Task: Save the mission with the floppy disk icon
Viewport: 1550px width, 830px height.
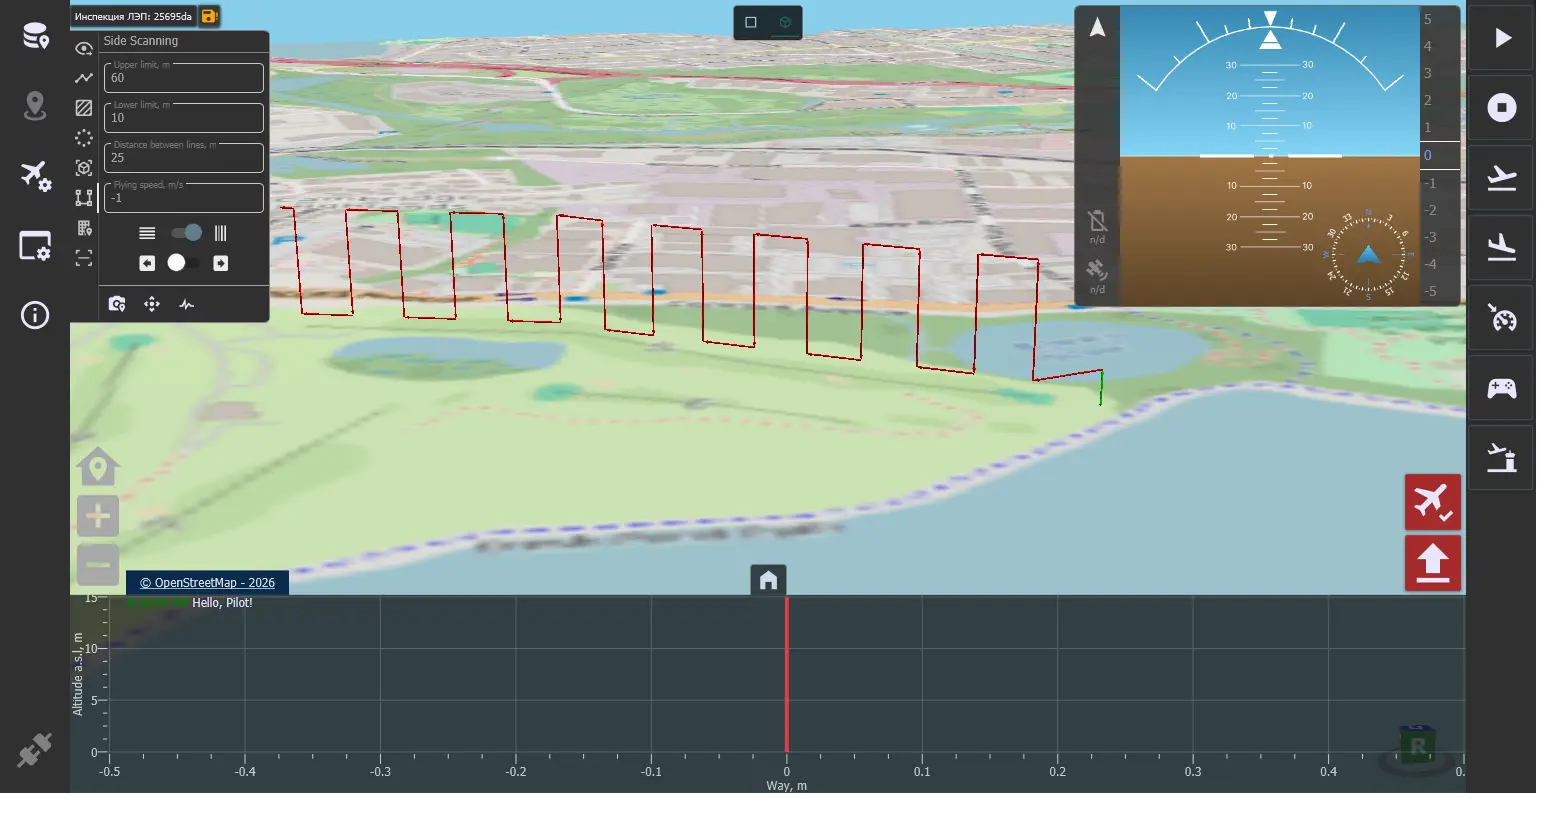Action: point(208,16)
